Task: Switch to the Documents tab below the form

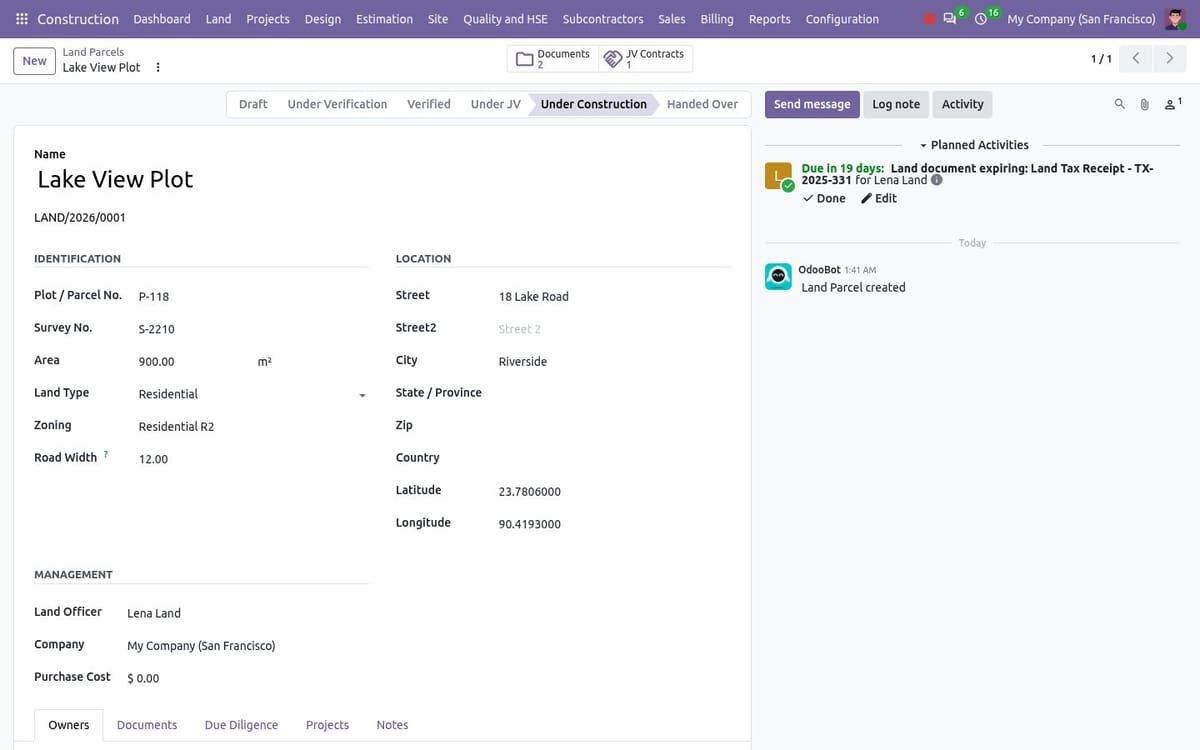Action: coord(147,725)
